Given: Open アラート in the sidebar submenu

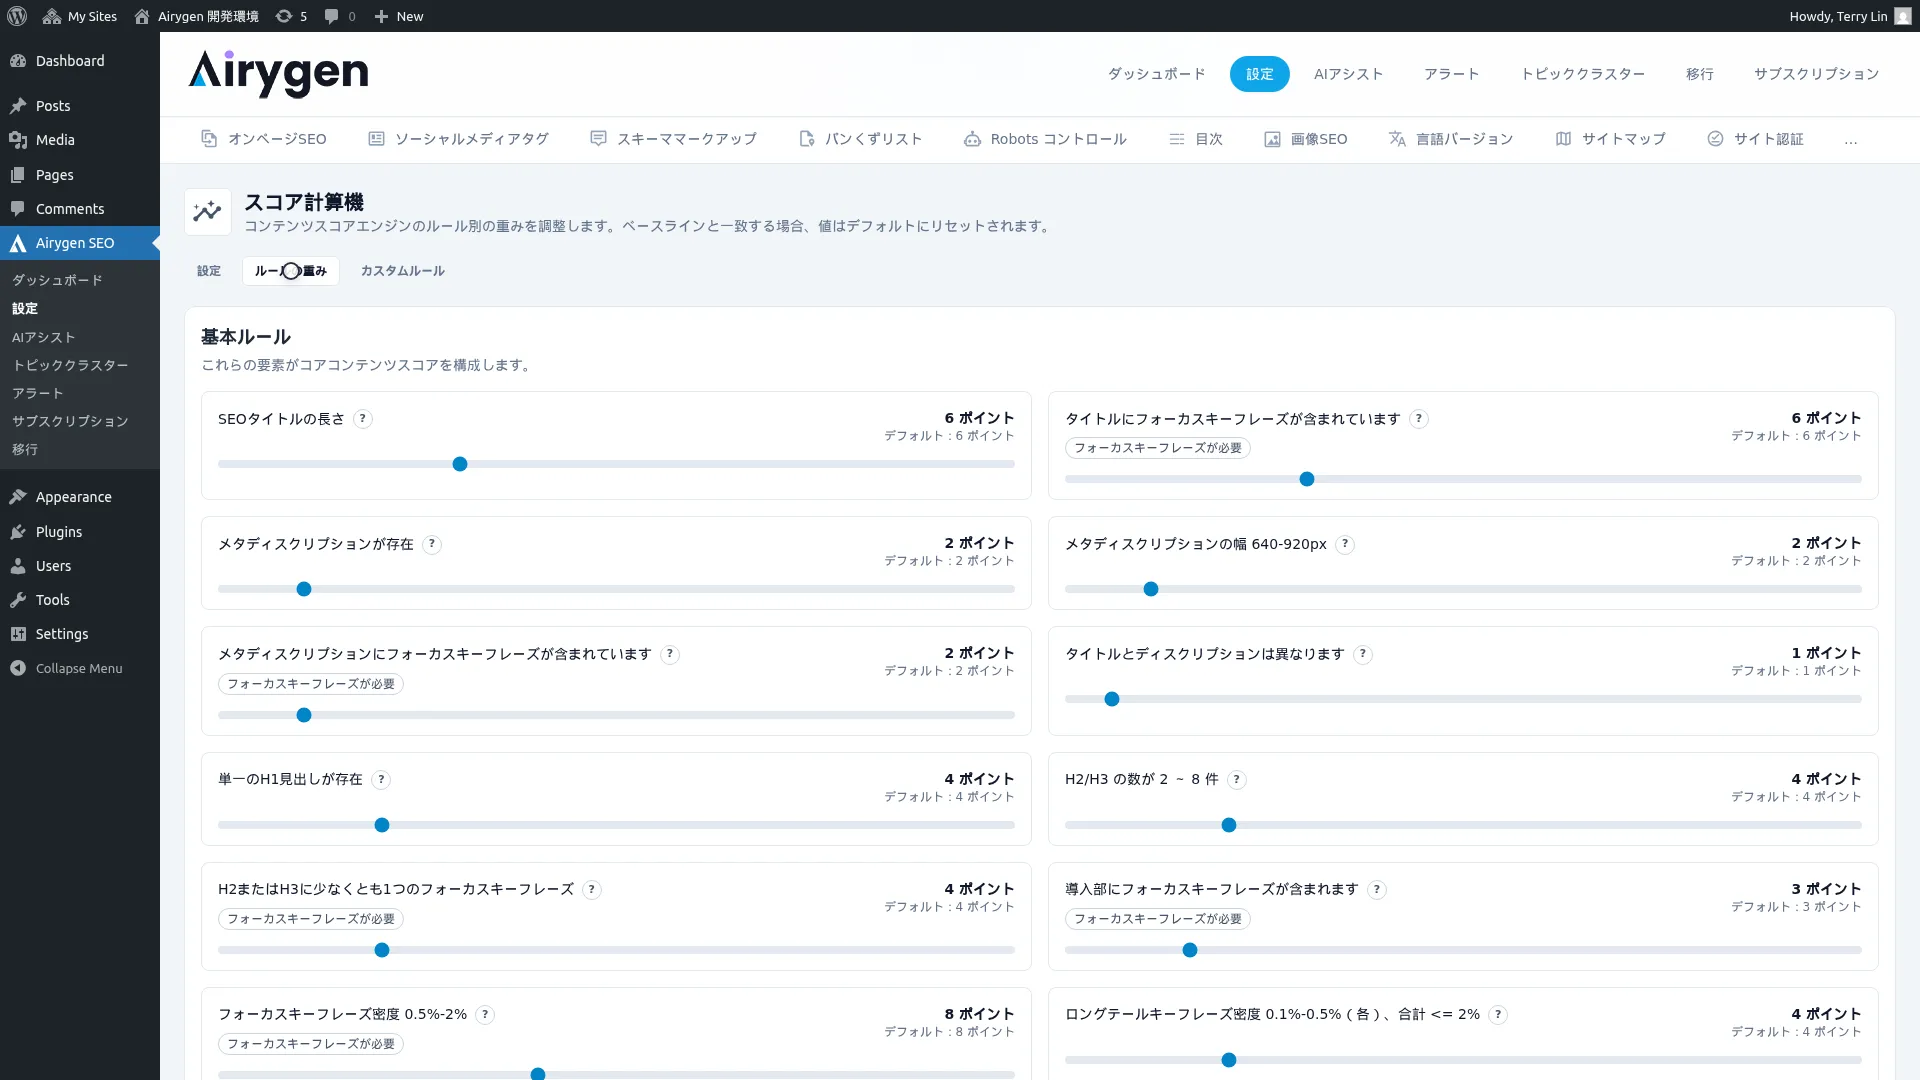Looking at the screenshot, I should tap(38, 394).
